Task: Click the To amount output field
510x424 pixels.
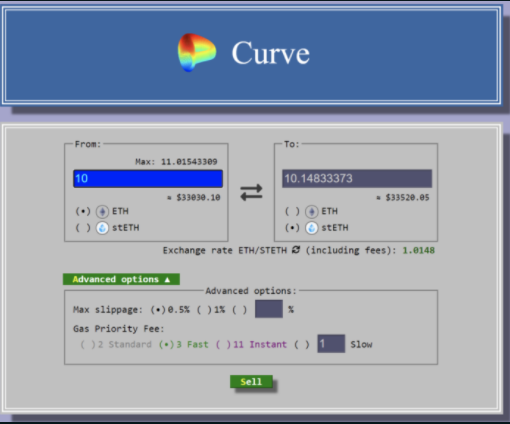Action: pyautogui.click(x=357, y=179)
